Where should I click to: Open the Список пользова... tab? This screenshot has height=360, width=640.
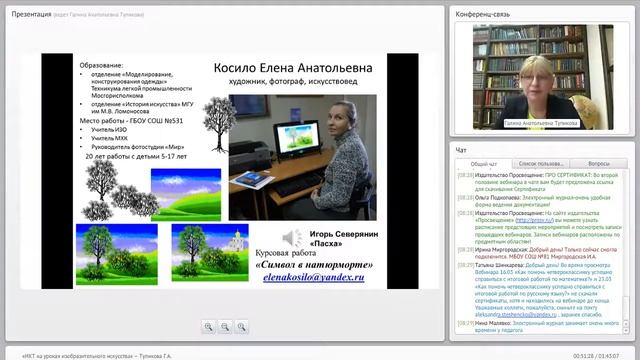click(540, 164)
